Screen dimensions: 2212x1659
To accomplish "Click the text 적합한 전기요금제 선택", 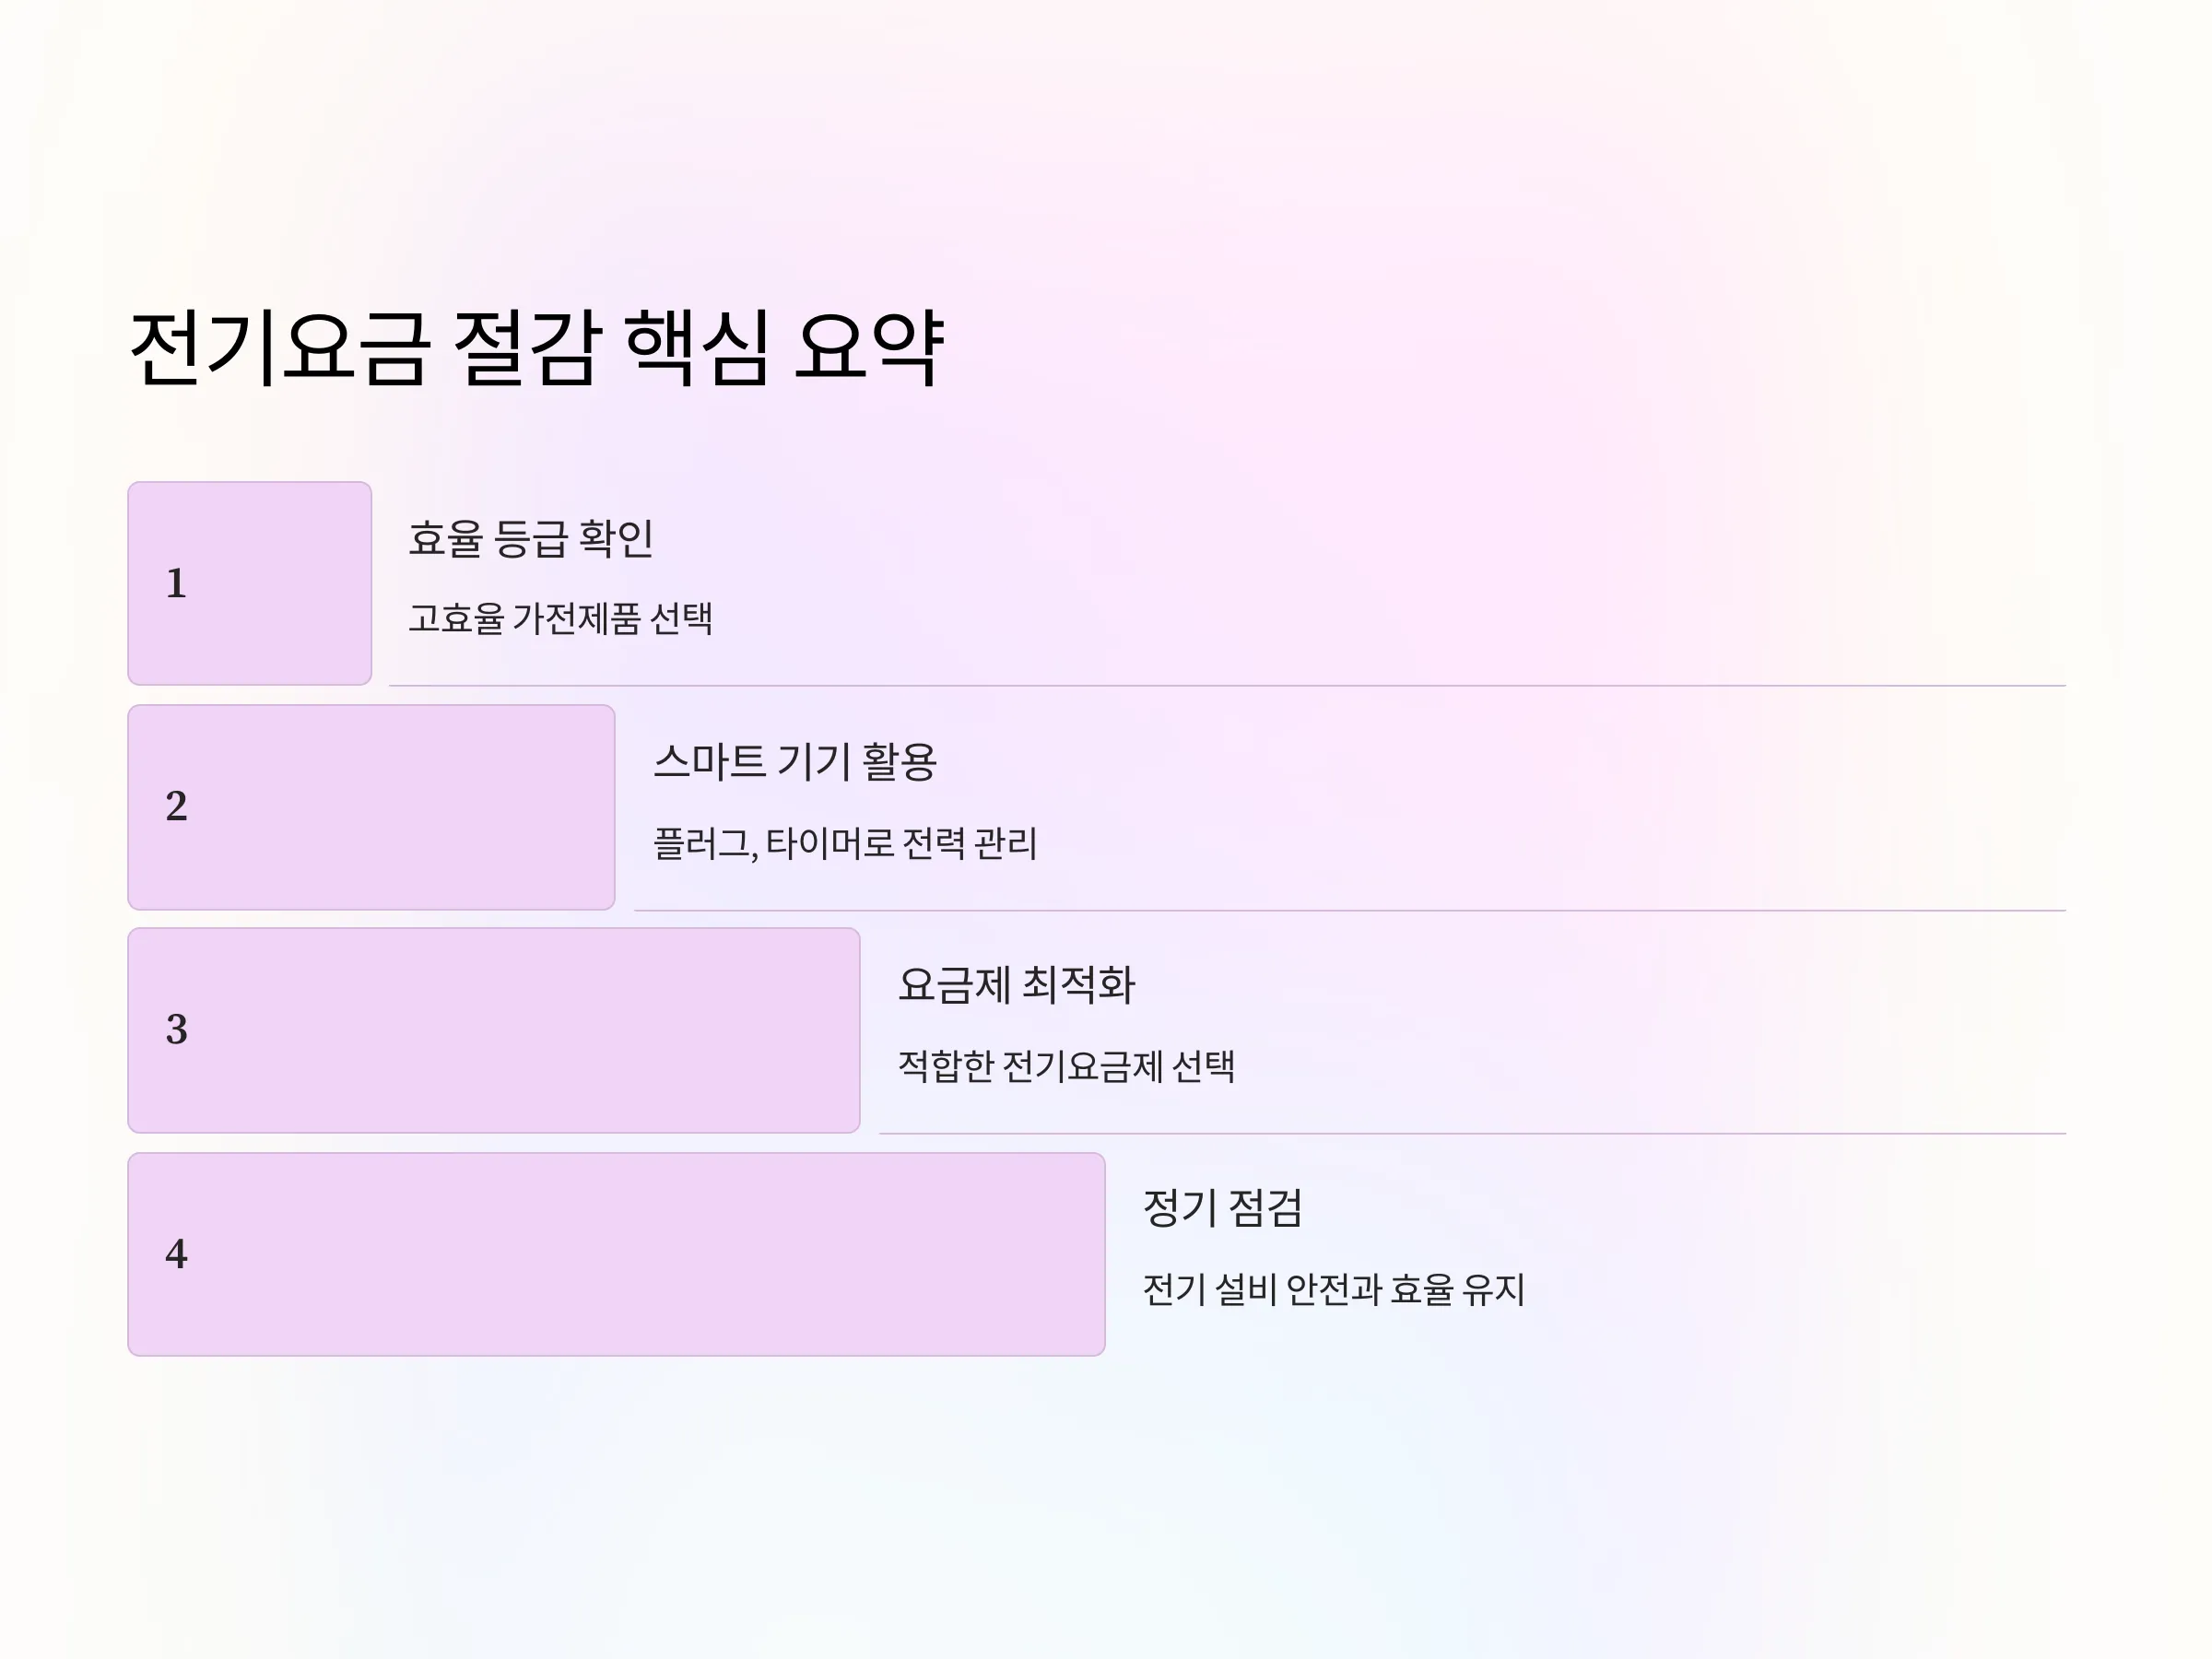I will click(x=1066, y=1066).
